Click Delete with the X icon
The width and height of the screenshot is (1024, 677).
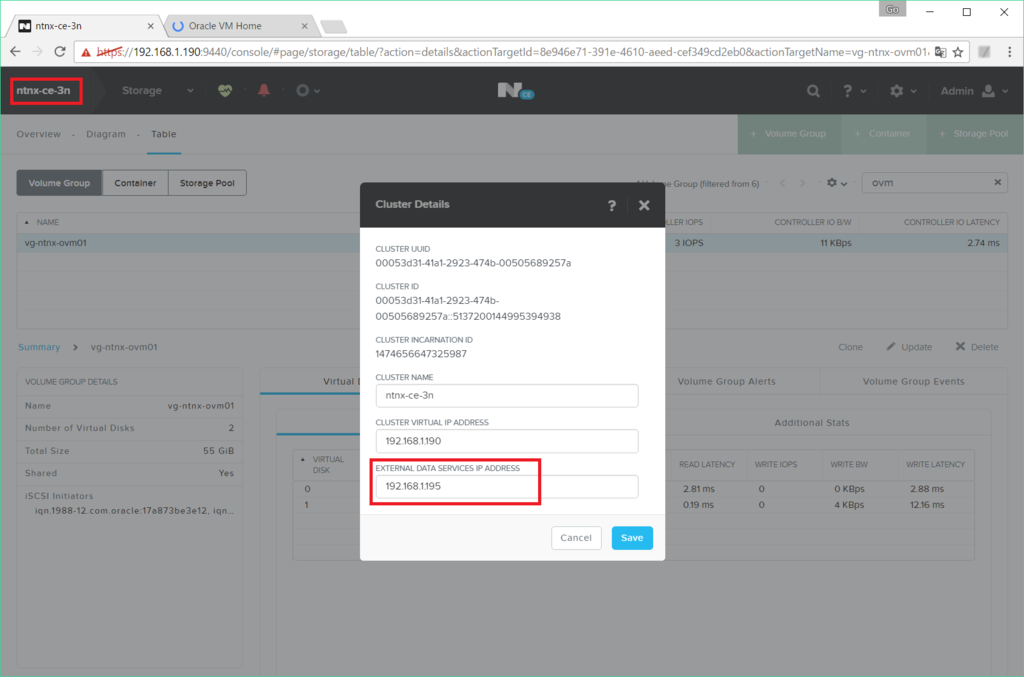(x=977, y=347)
